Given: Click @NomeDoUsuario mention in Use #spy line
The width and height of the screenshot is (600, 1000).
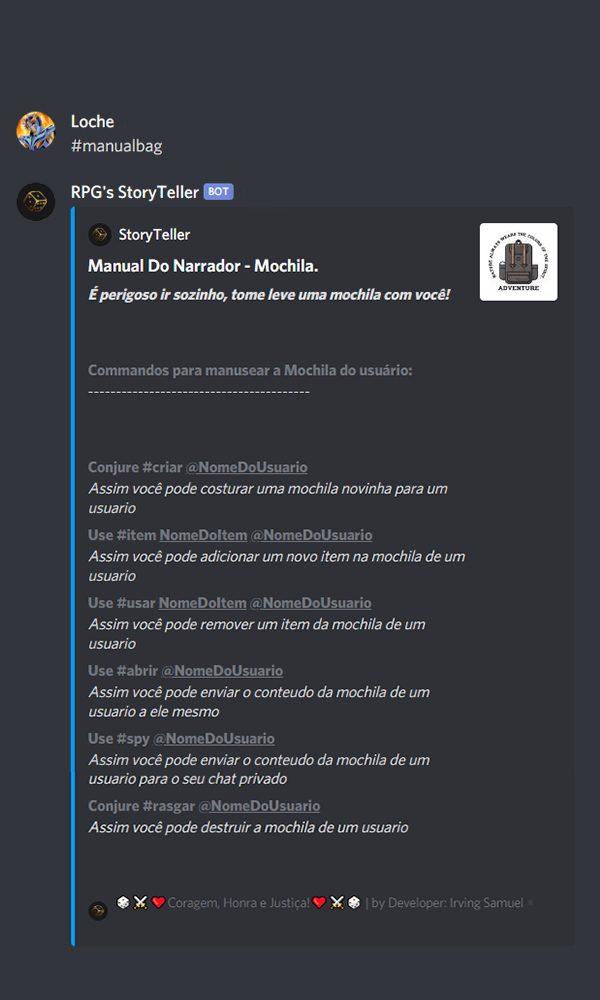Looking at the screenshot, I should click(214, 739).
